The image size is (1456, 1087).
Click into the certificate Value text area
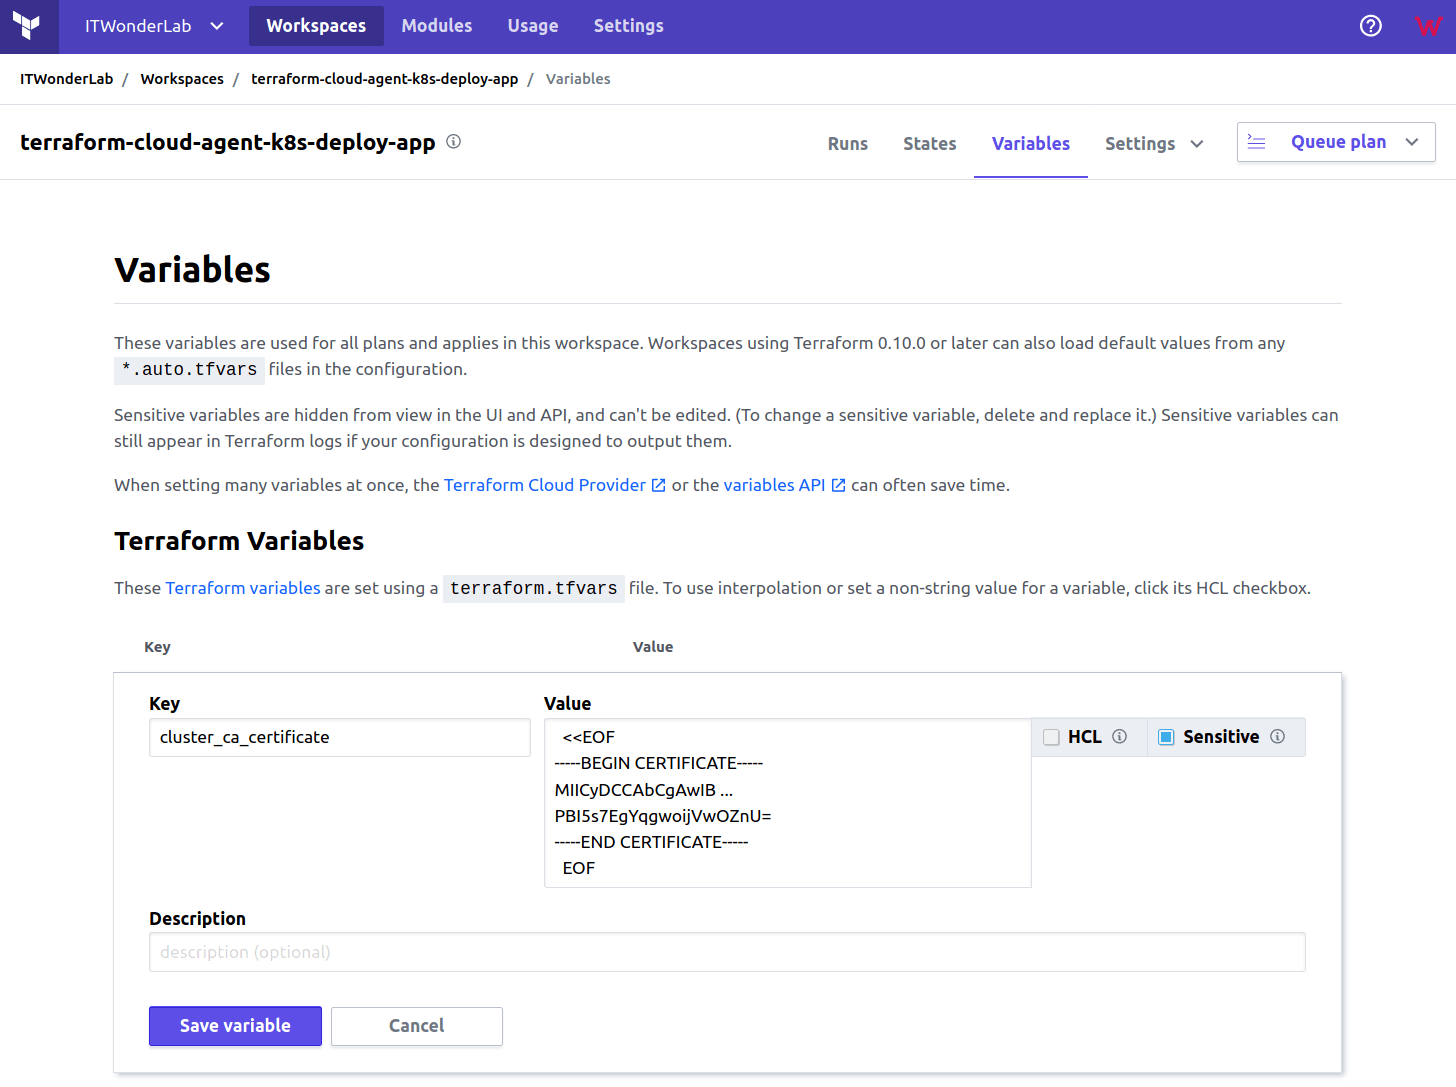click(788, 803)
